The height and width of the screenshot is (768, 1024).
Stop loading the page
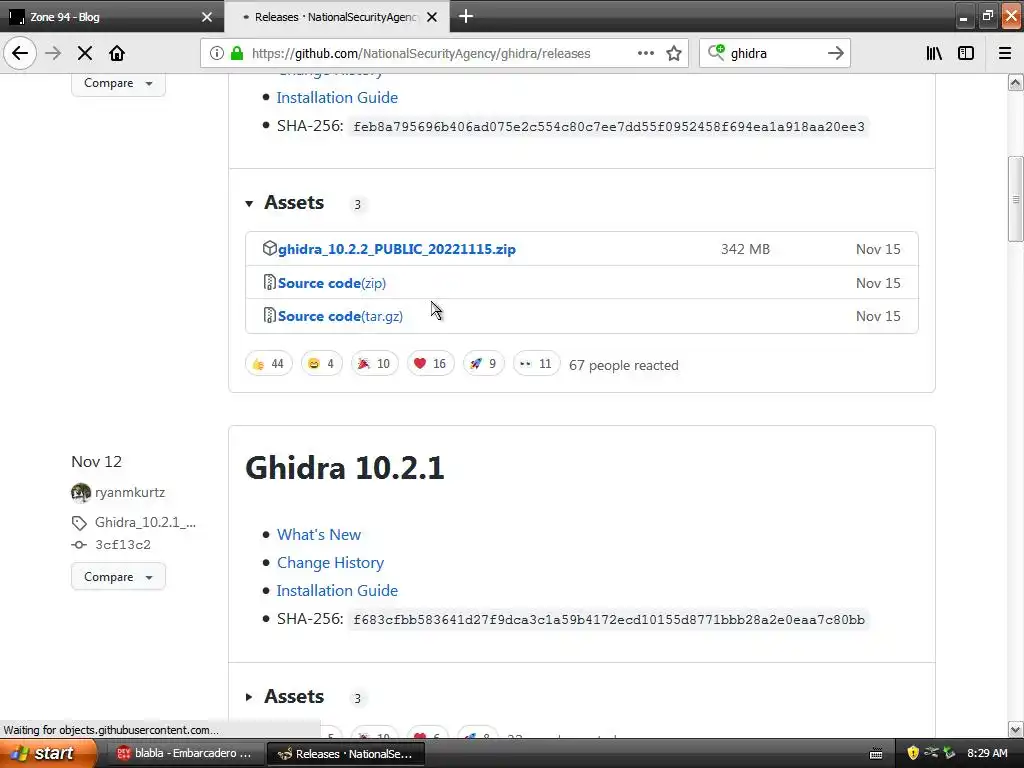coord(85,53)
